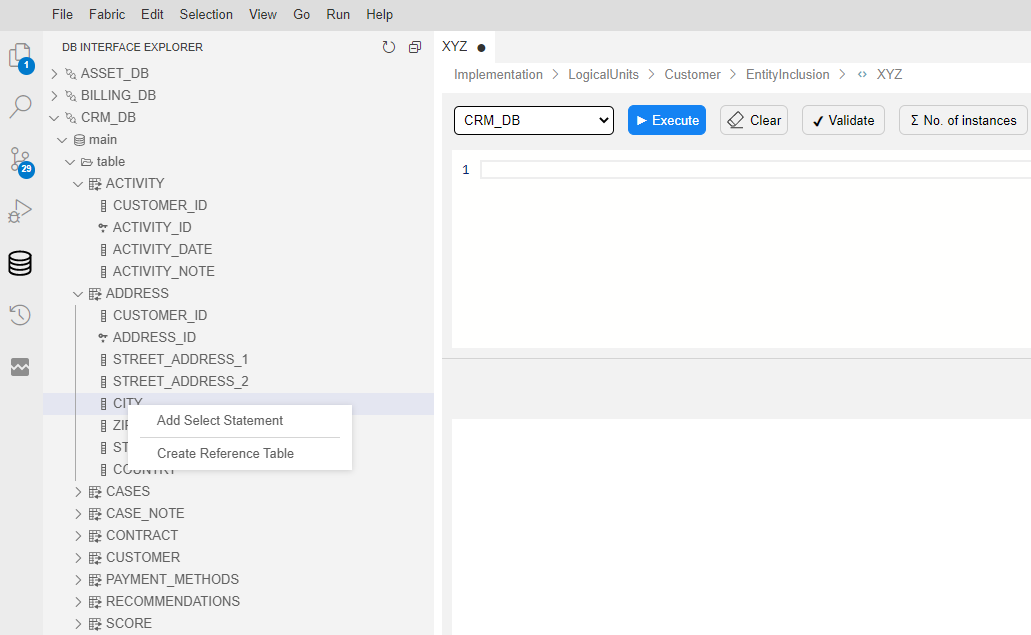The height and width of the screenshot is (635, 1031).
Task: Open the Run and Debug icon
Action: [x=20, y=211]
